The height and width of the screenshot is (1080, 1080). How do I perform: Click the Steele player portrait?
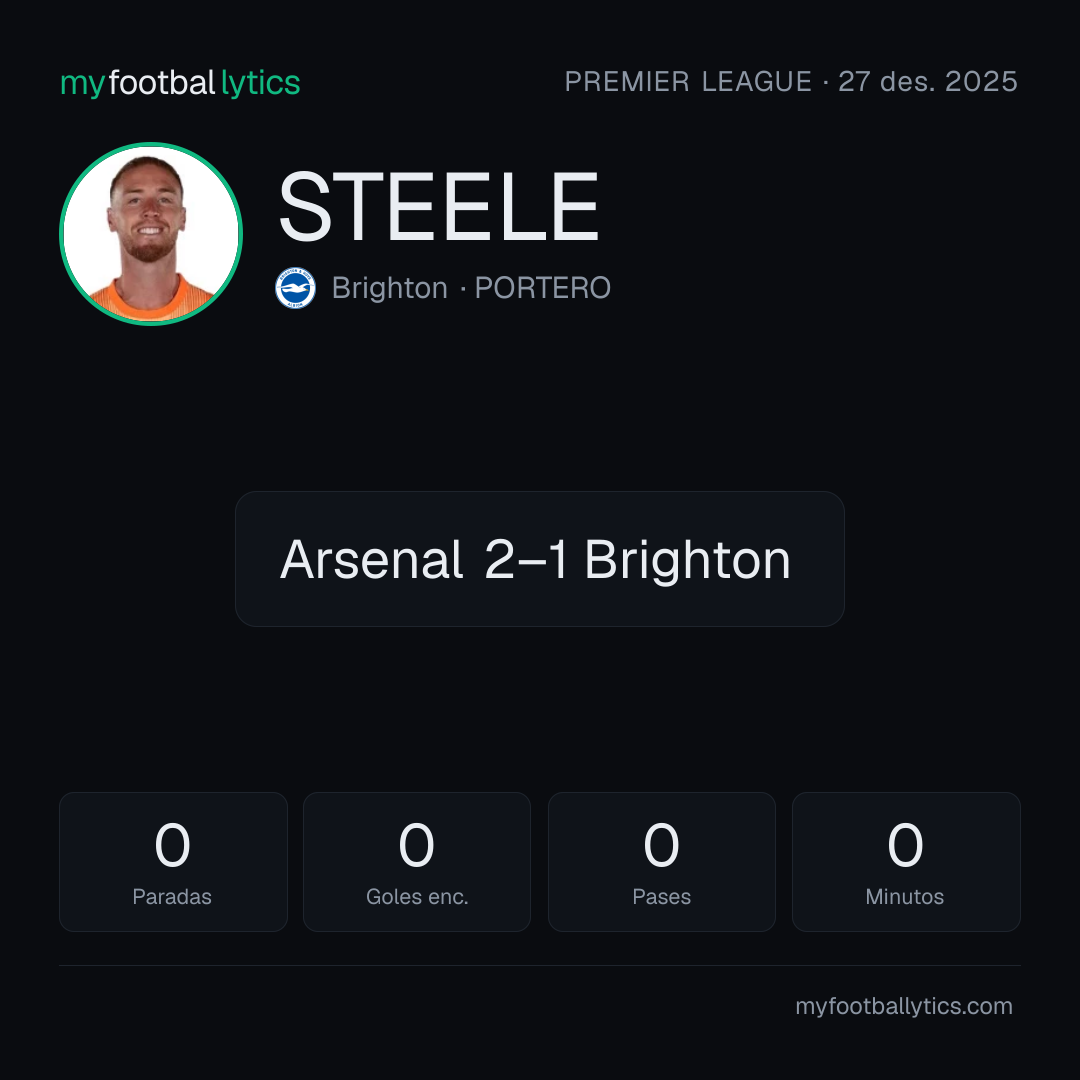151,233
